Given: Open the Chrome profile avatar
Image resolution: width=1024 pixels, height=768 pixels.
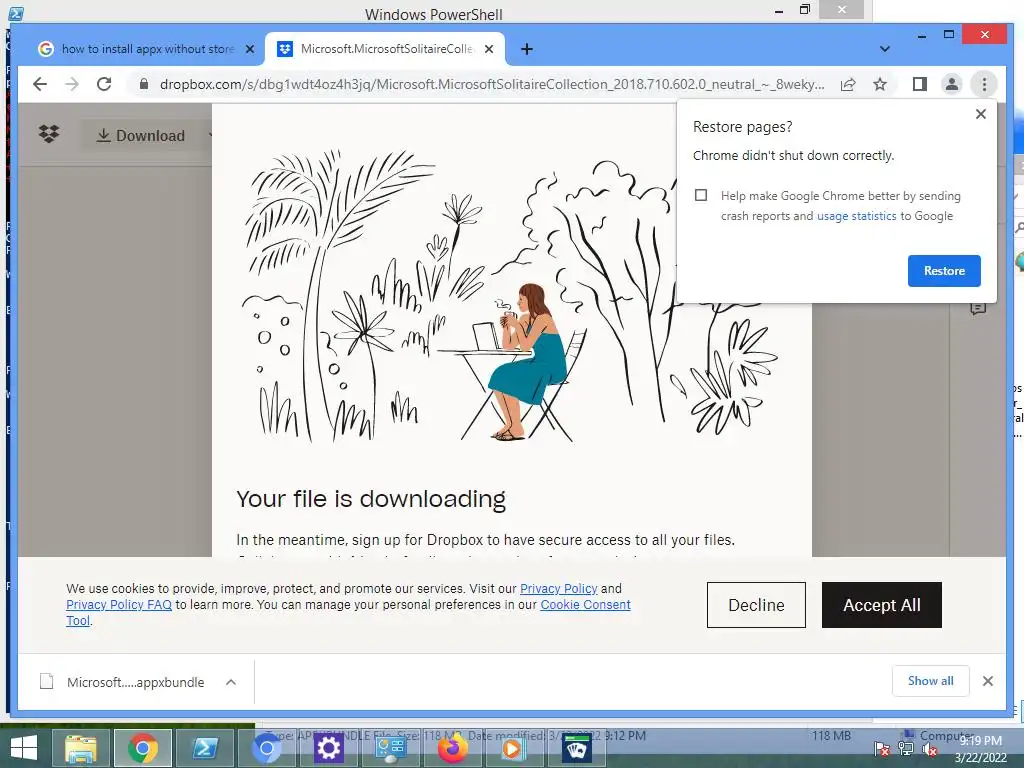Looking at the screenshot, I should click(952, 84).
